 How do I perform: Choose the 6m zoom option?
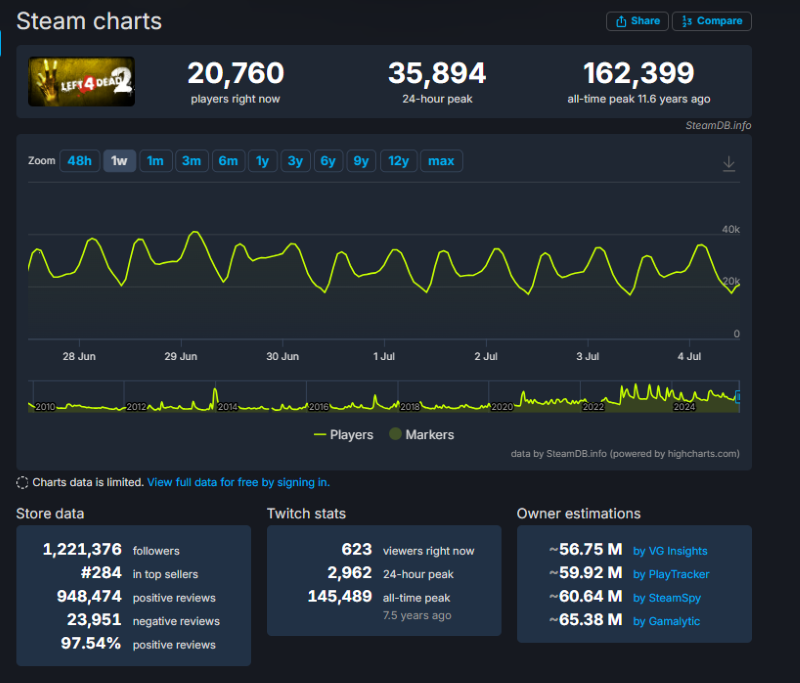(228, 161)
